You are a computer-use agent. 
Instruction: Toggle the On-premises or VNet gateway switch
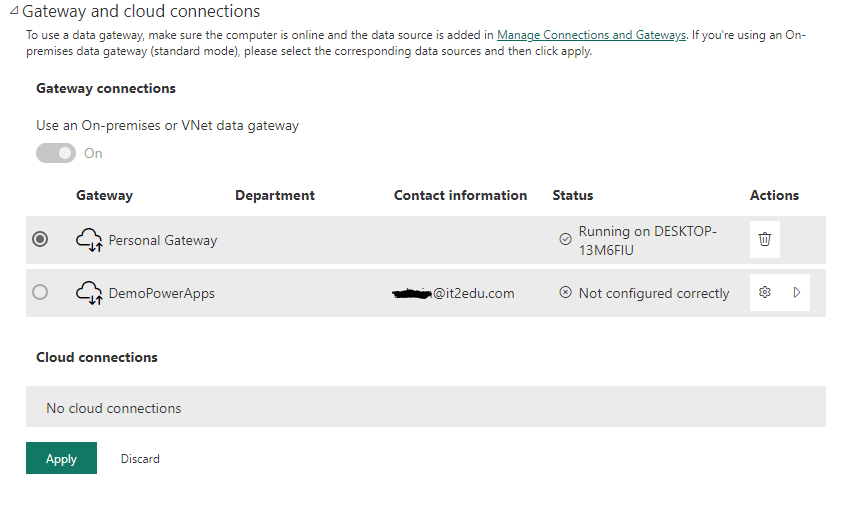point(56,153)
